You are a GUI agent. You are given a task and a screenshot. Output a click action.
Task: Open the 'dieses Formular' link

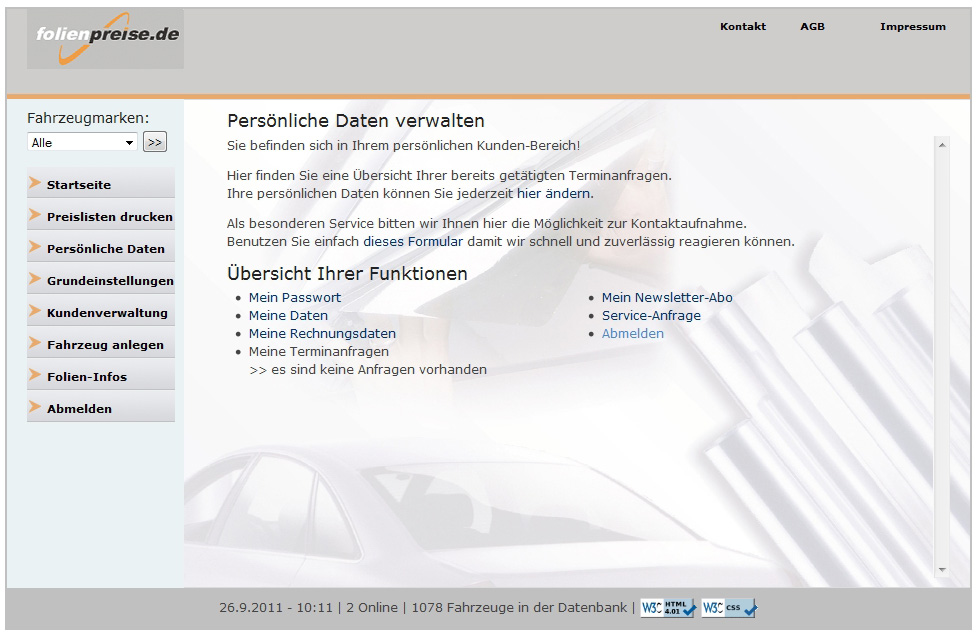pyautogui.click(x=413, y=242)
